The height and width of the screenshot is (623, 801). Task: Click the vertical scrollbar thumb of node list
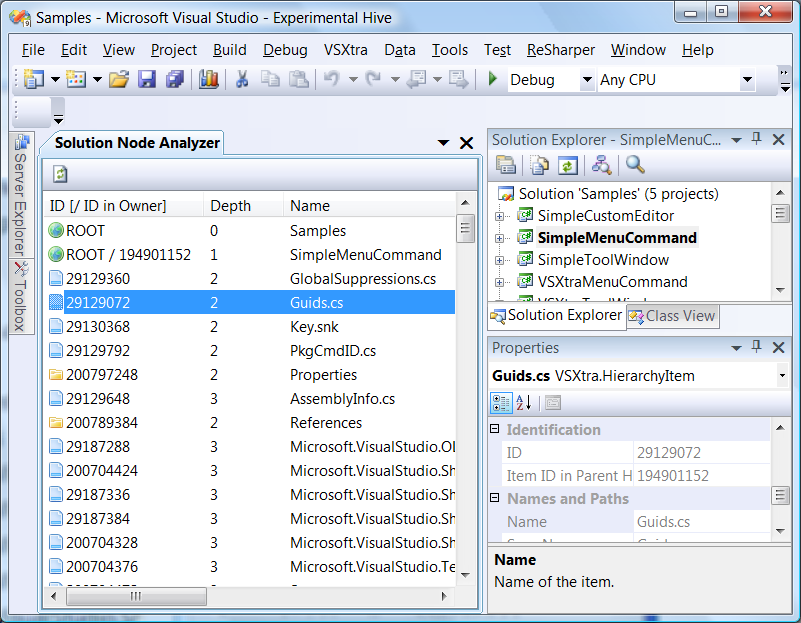coord(465,228)
